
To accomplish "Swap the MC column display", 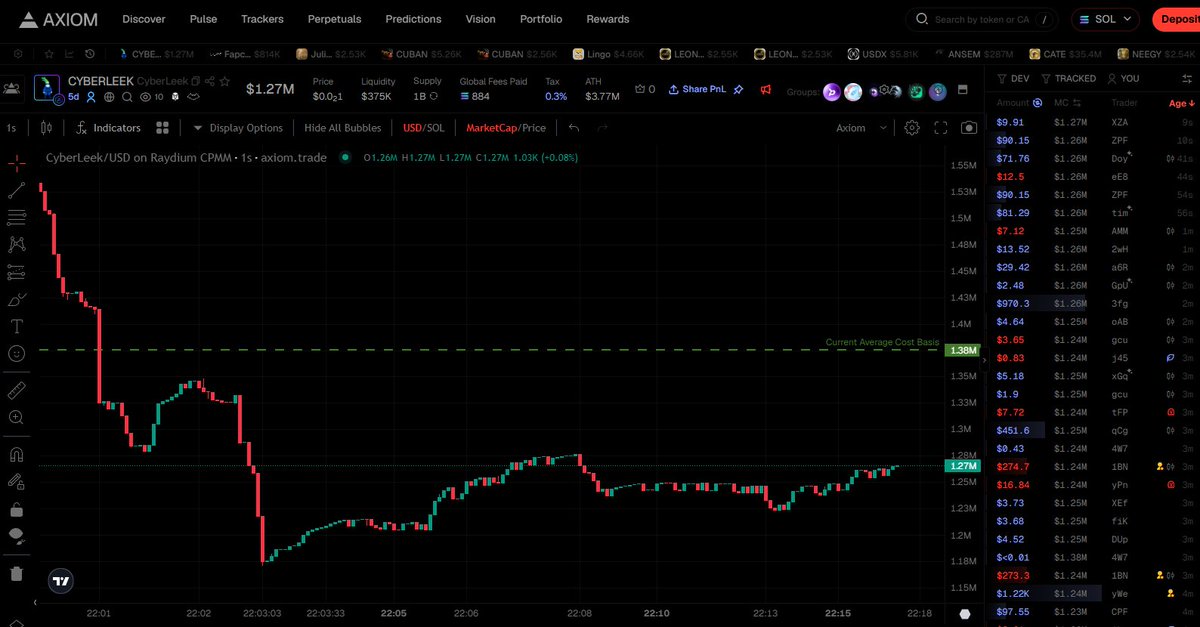I will pyautogui.click(x=1079, y=103).
